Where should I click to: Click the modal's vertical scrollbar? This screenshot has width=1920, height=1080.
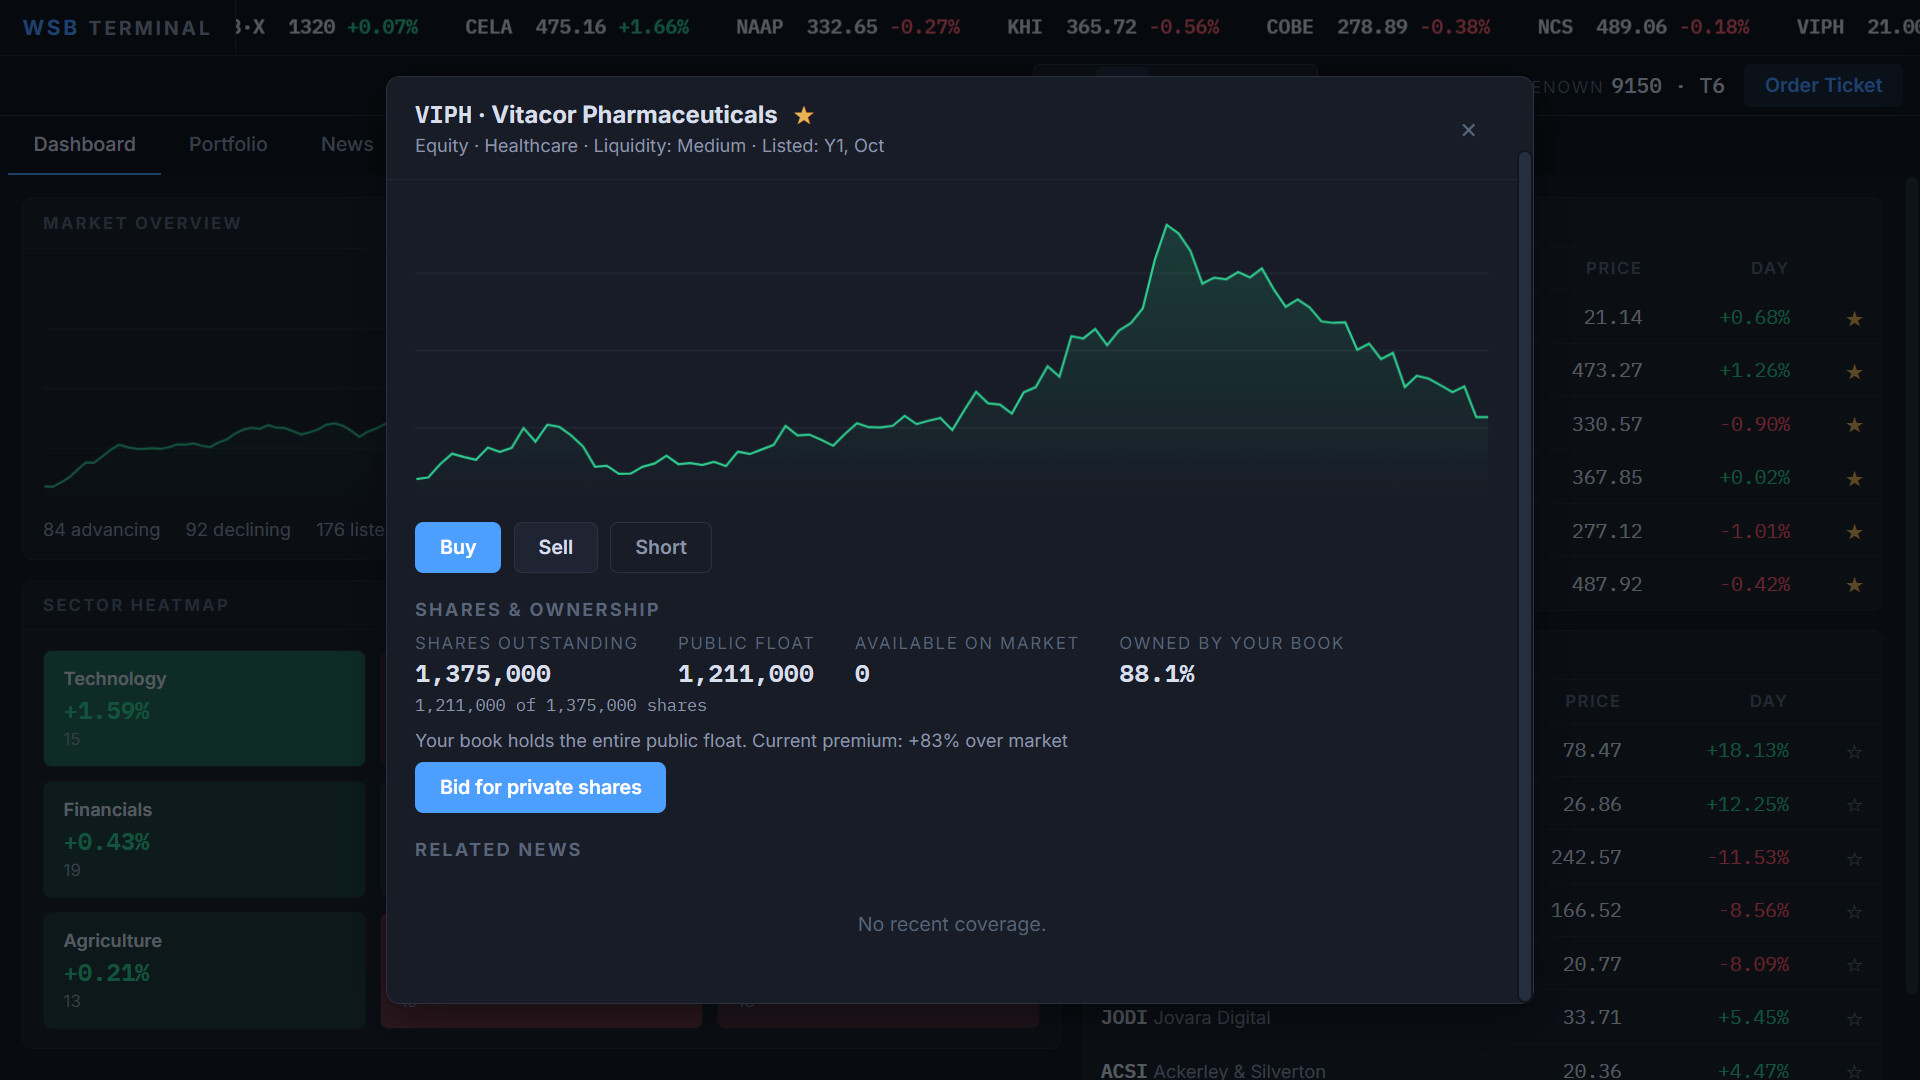tap(1525, 575)
